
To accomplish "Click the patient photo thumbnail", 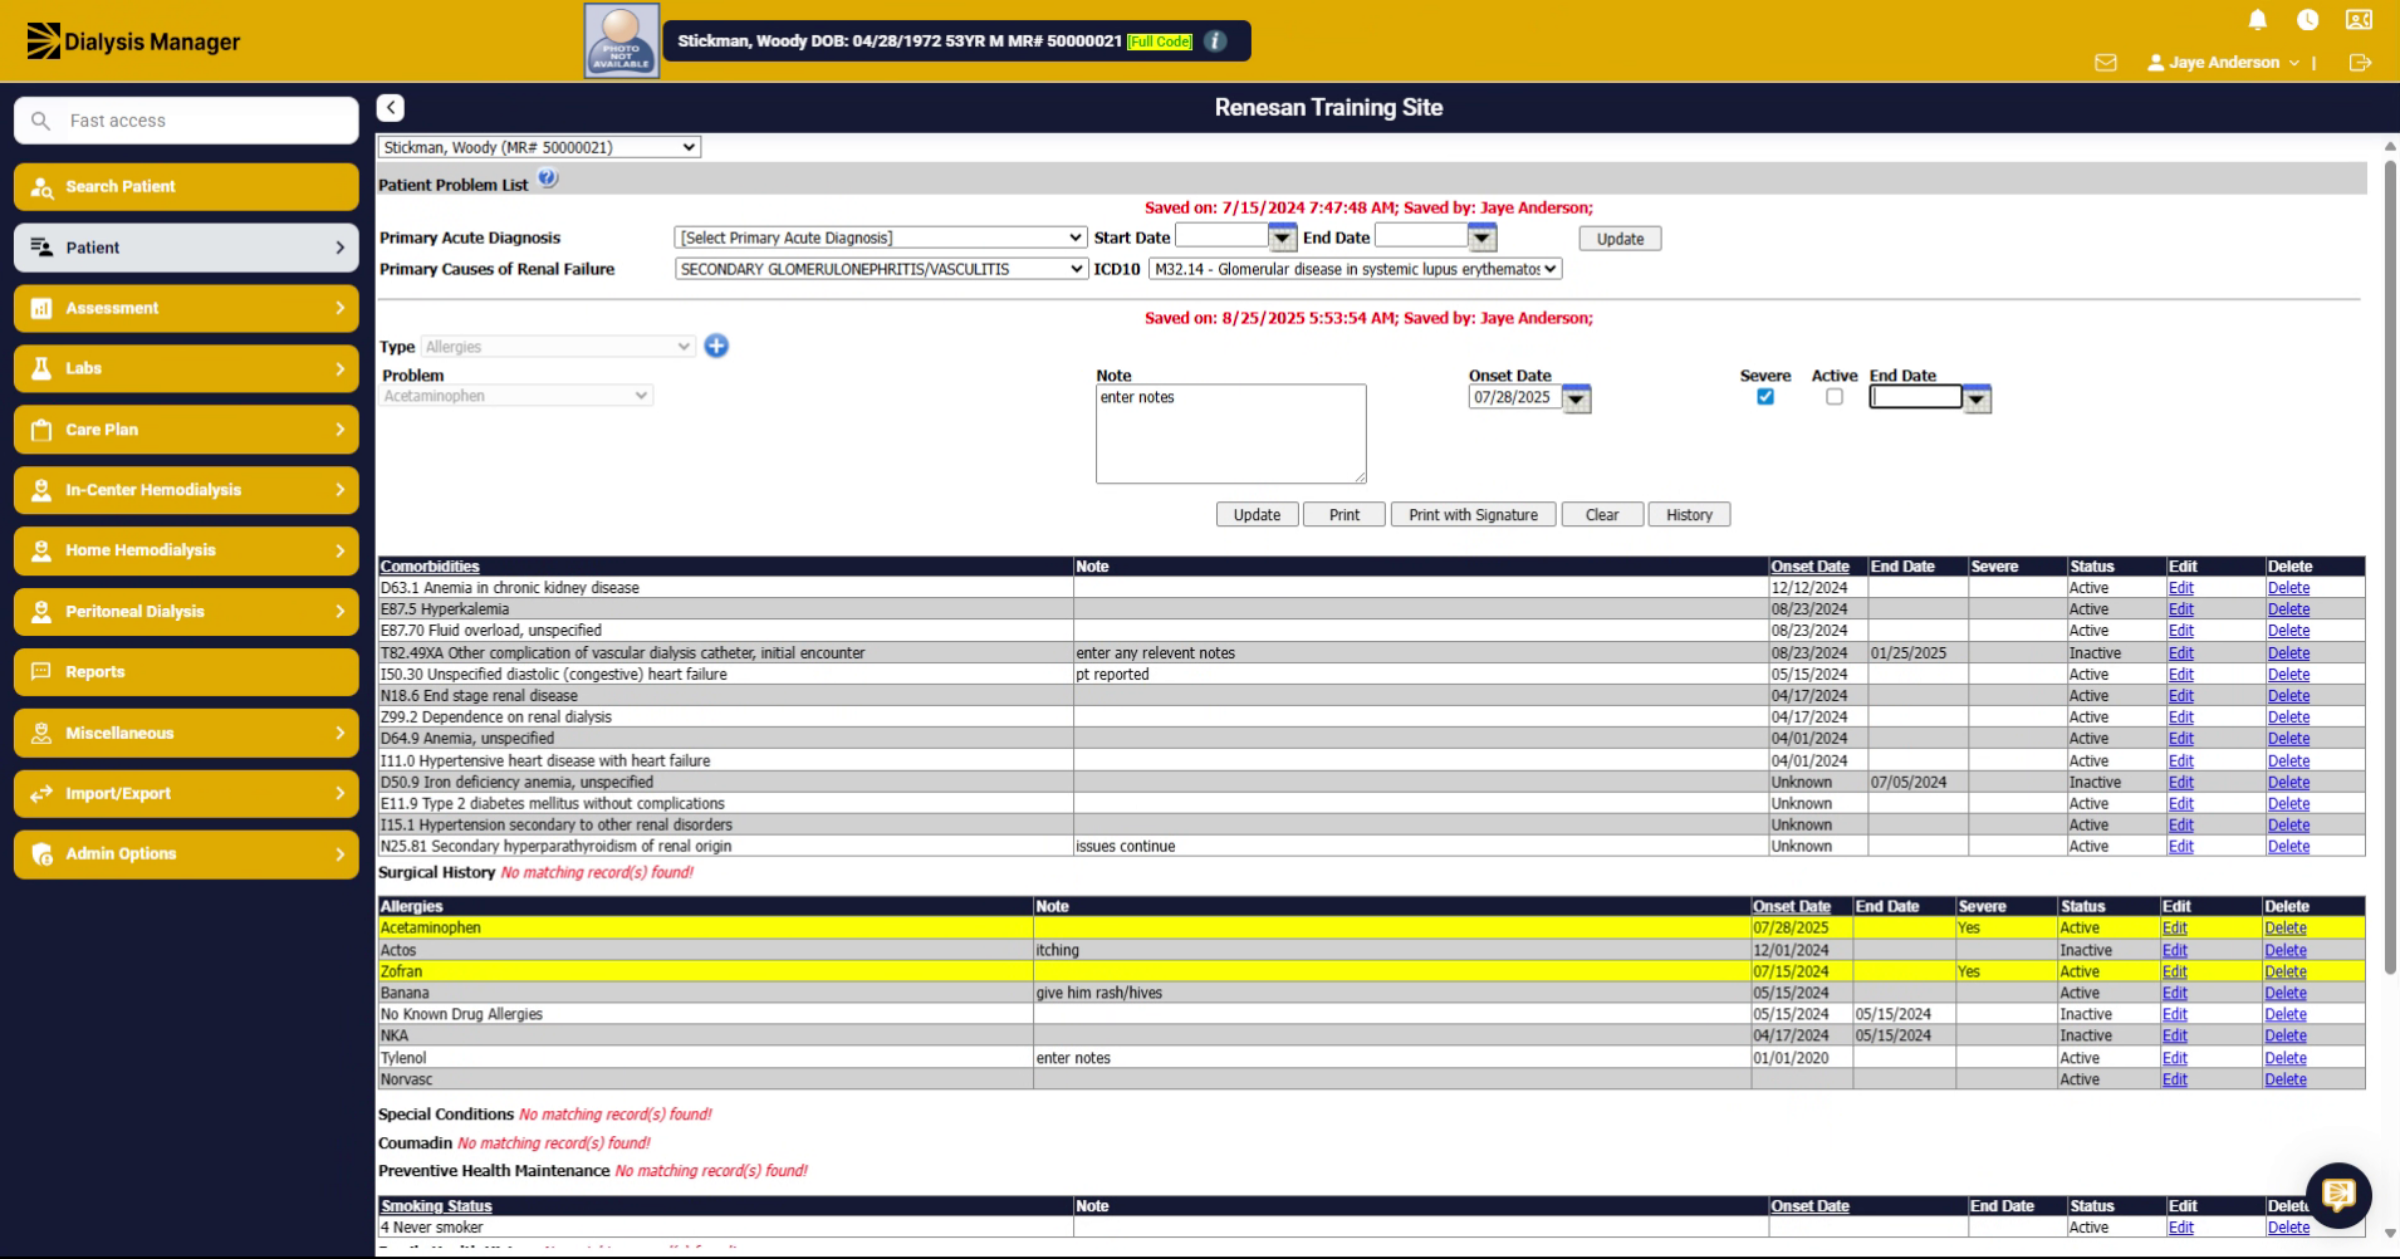I will (x=621, y=41).
